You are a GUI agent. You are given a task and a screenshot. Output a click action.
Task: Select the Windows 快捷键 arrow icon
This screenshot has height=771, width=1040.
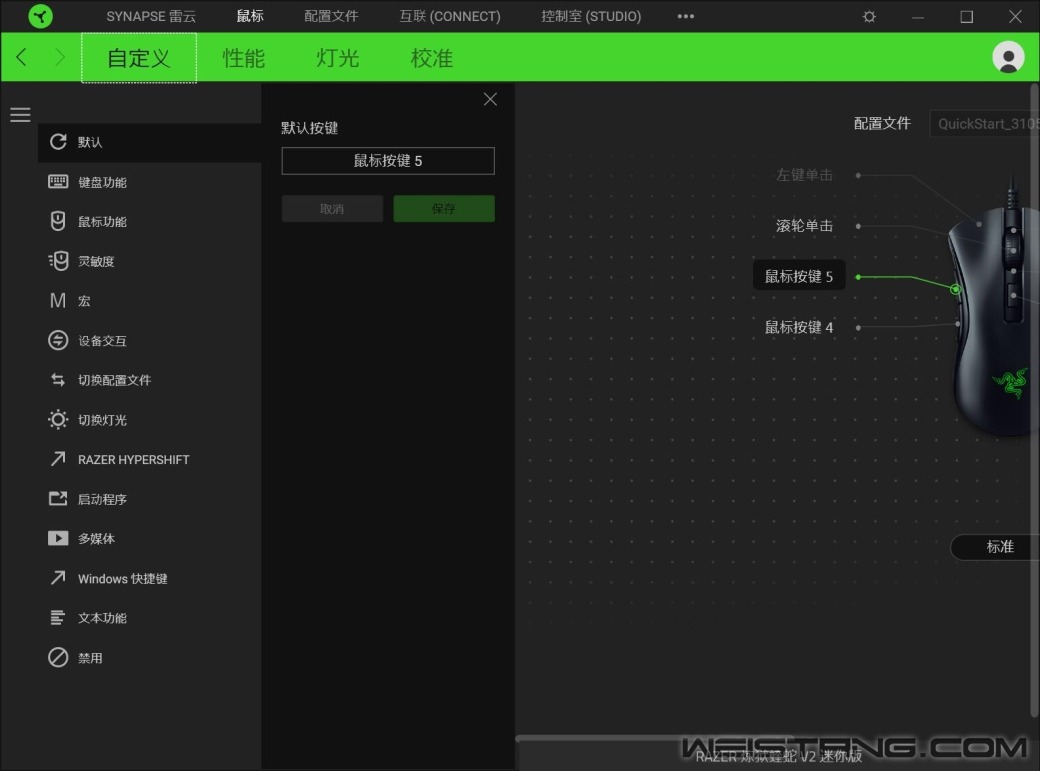point(58,578)
